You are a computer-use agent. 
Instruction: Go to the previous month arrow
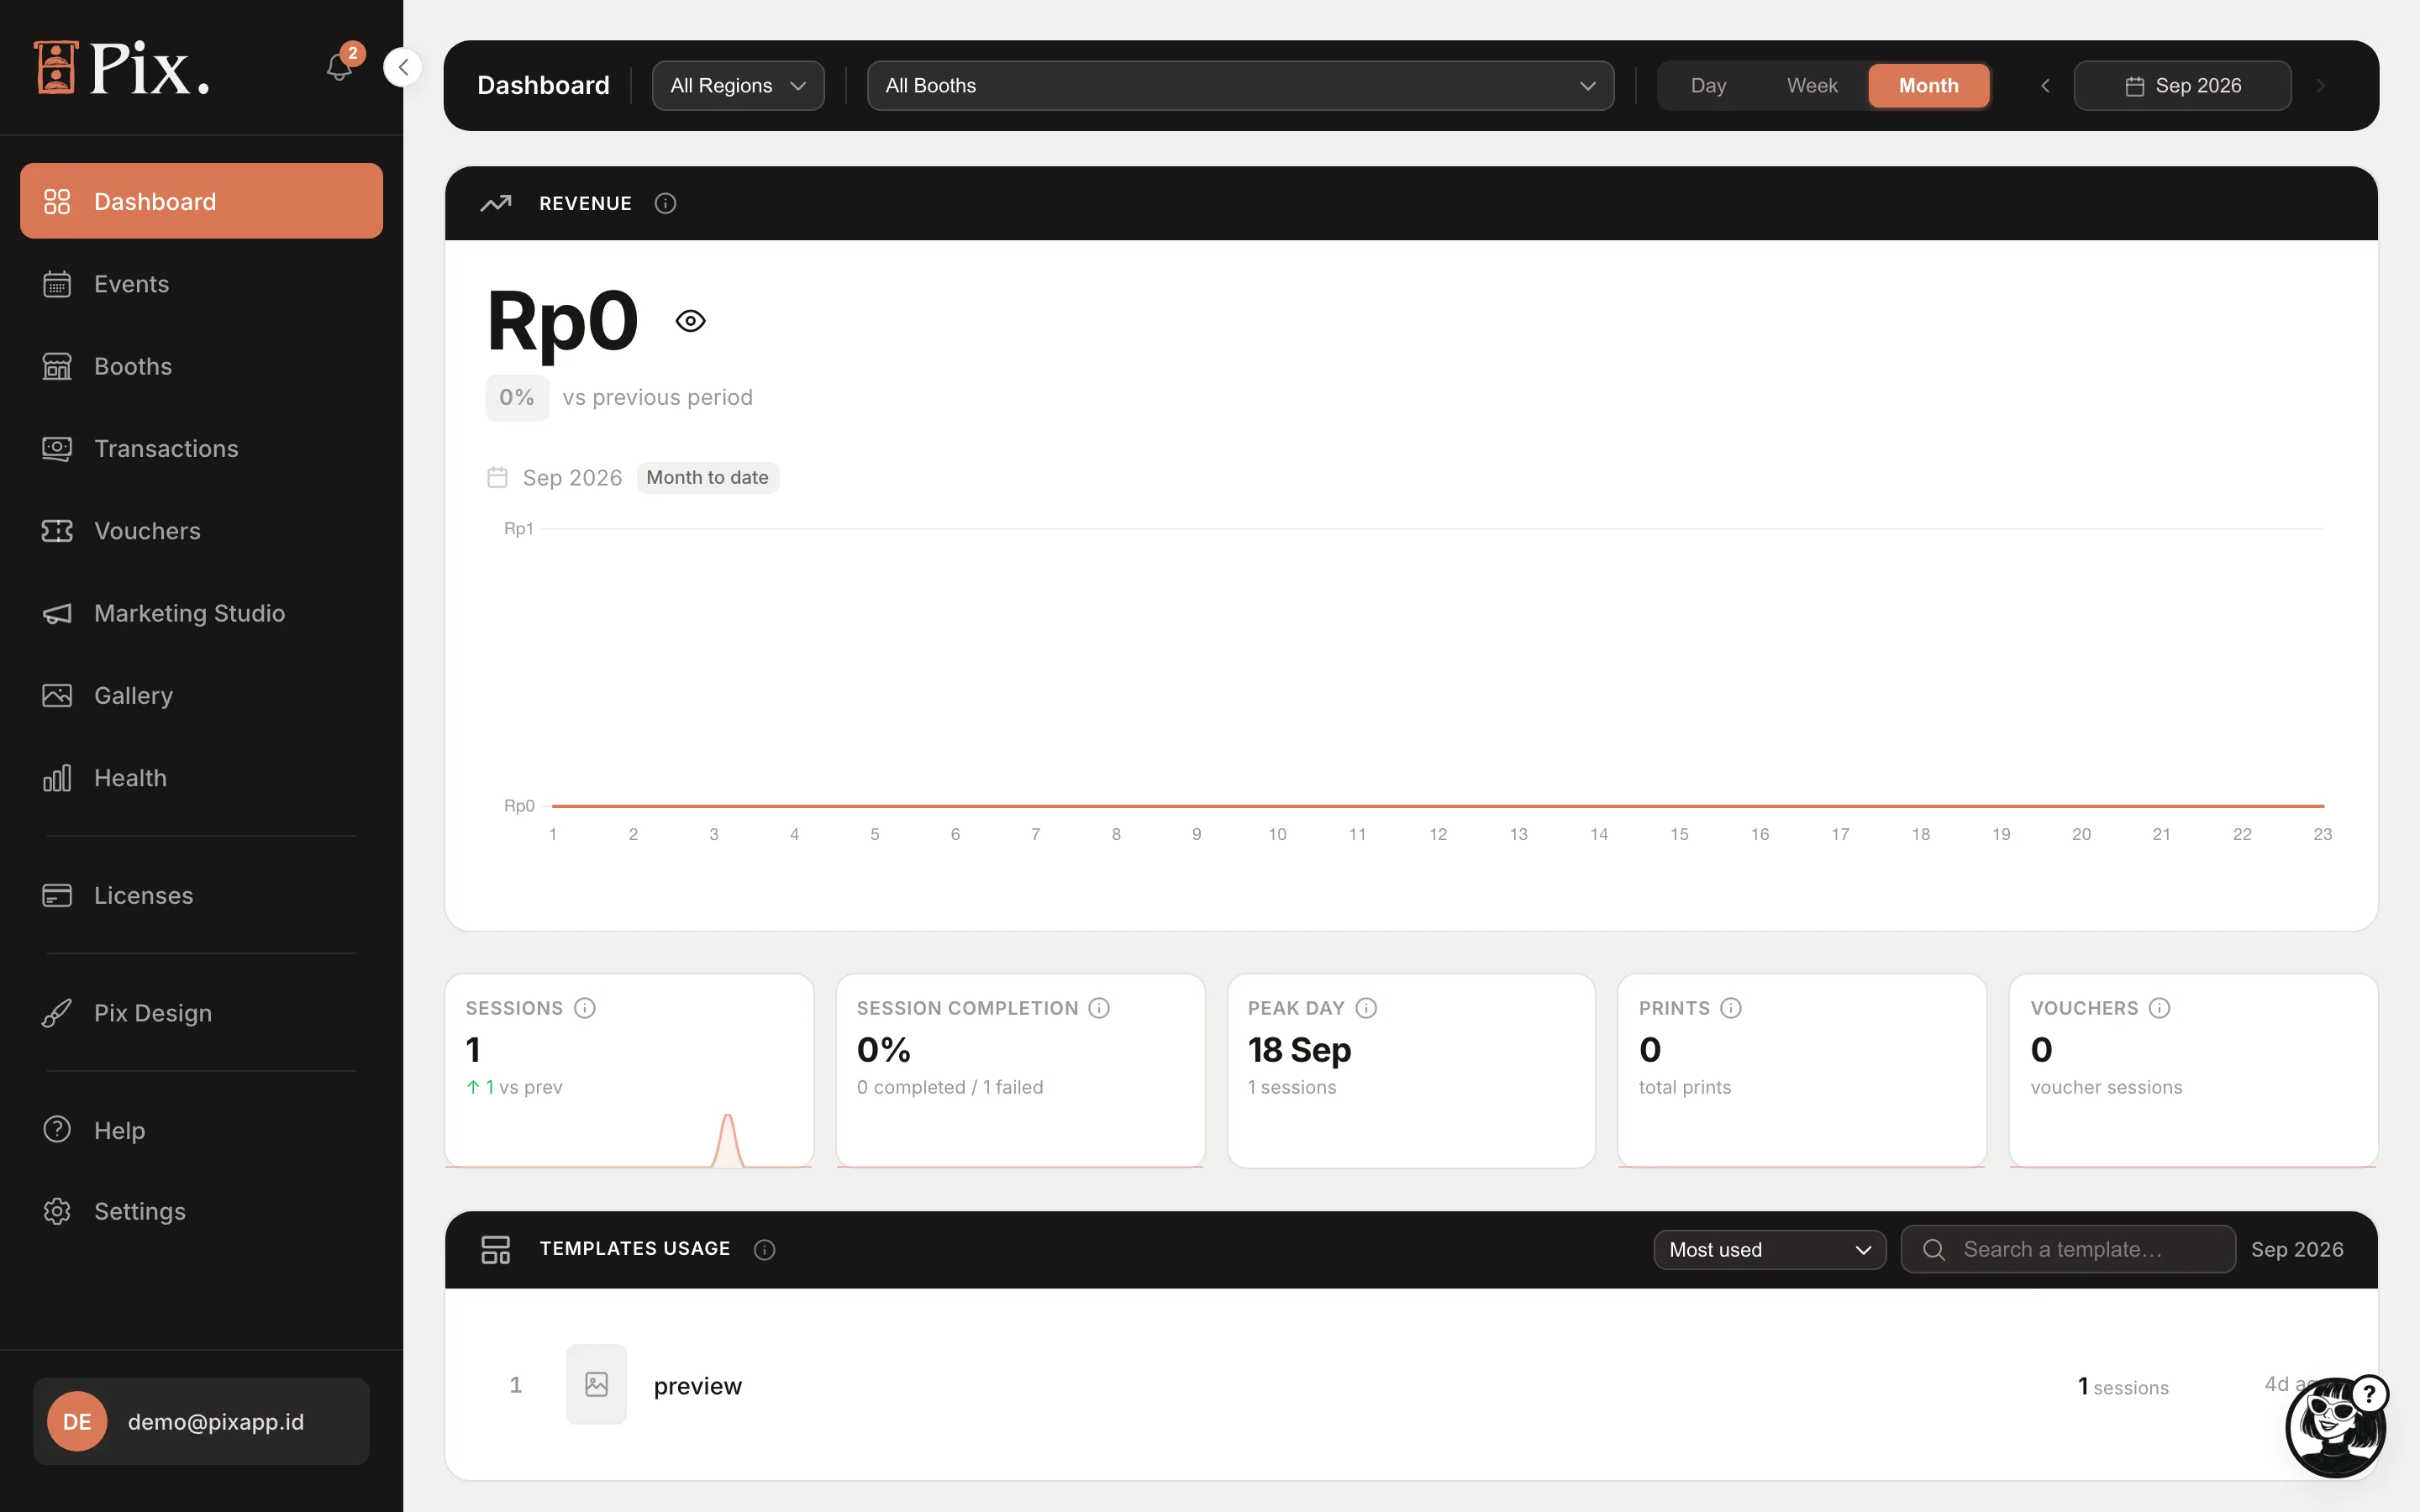[2045, 86]
